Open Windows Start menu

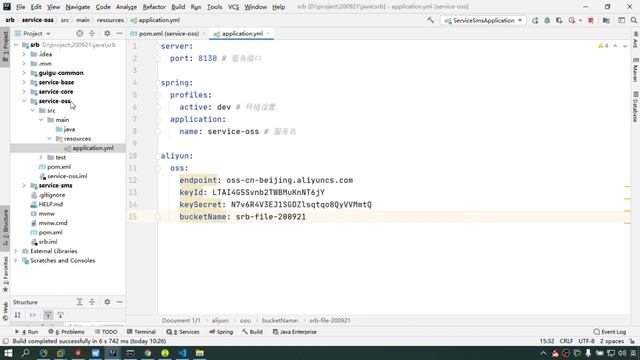[x=8, y=353]
